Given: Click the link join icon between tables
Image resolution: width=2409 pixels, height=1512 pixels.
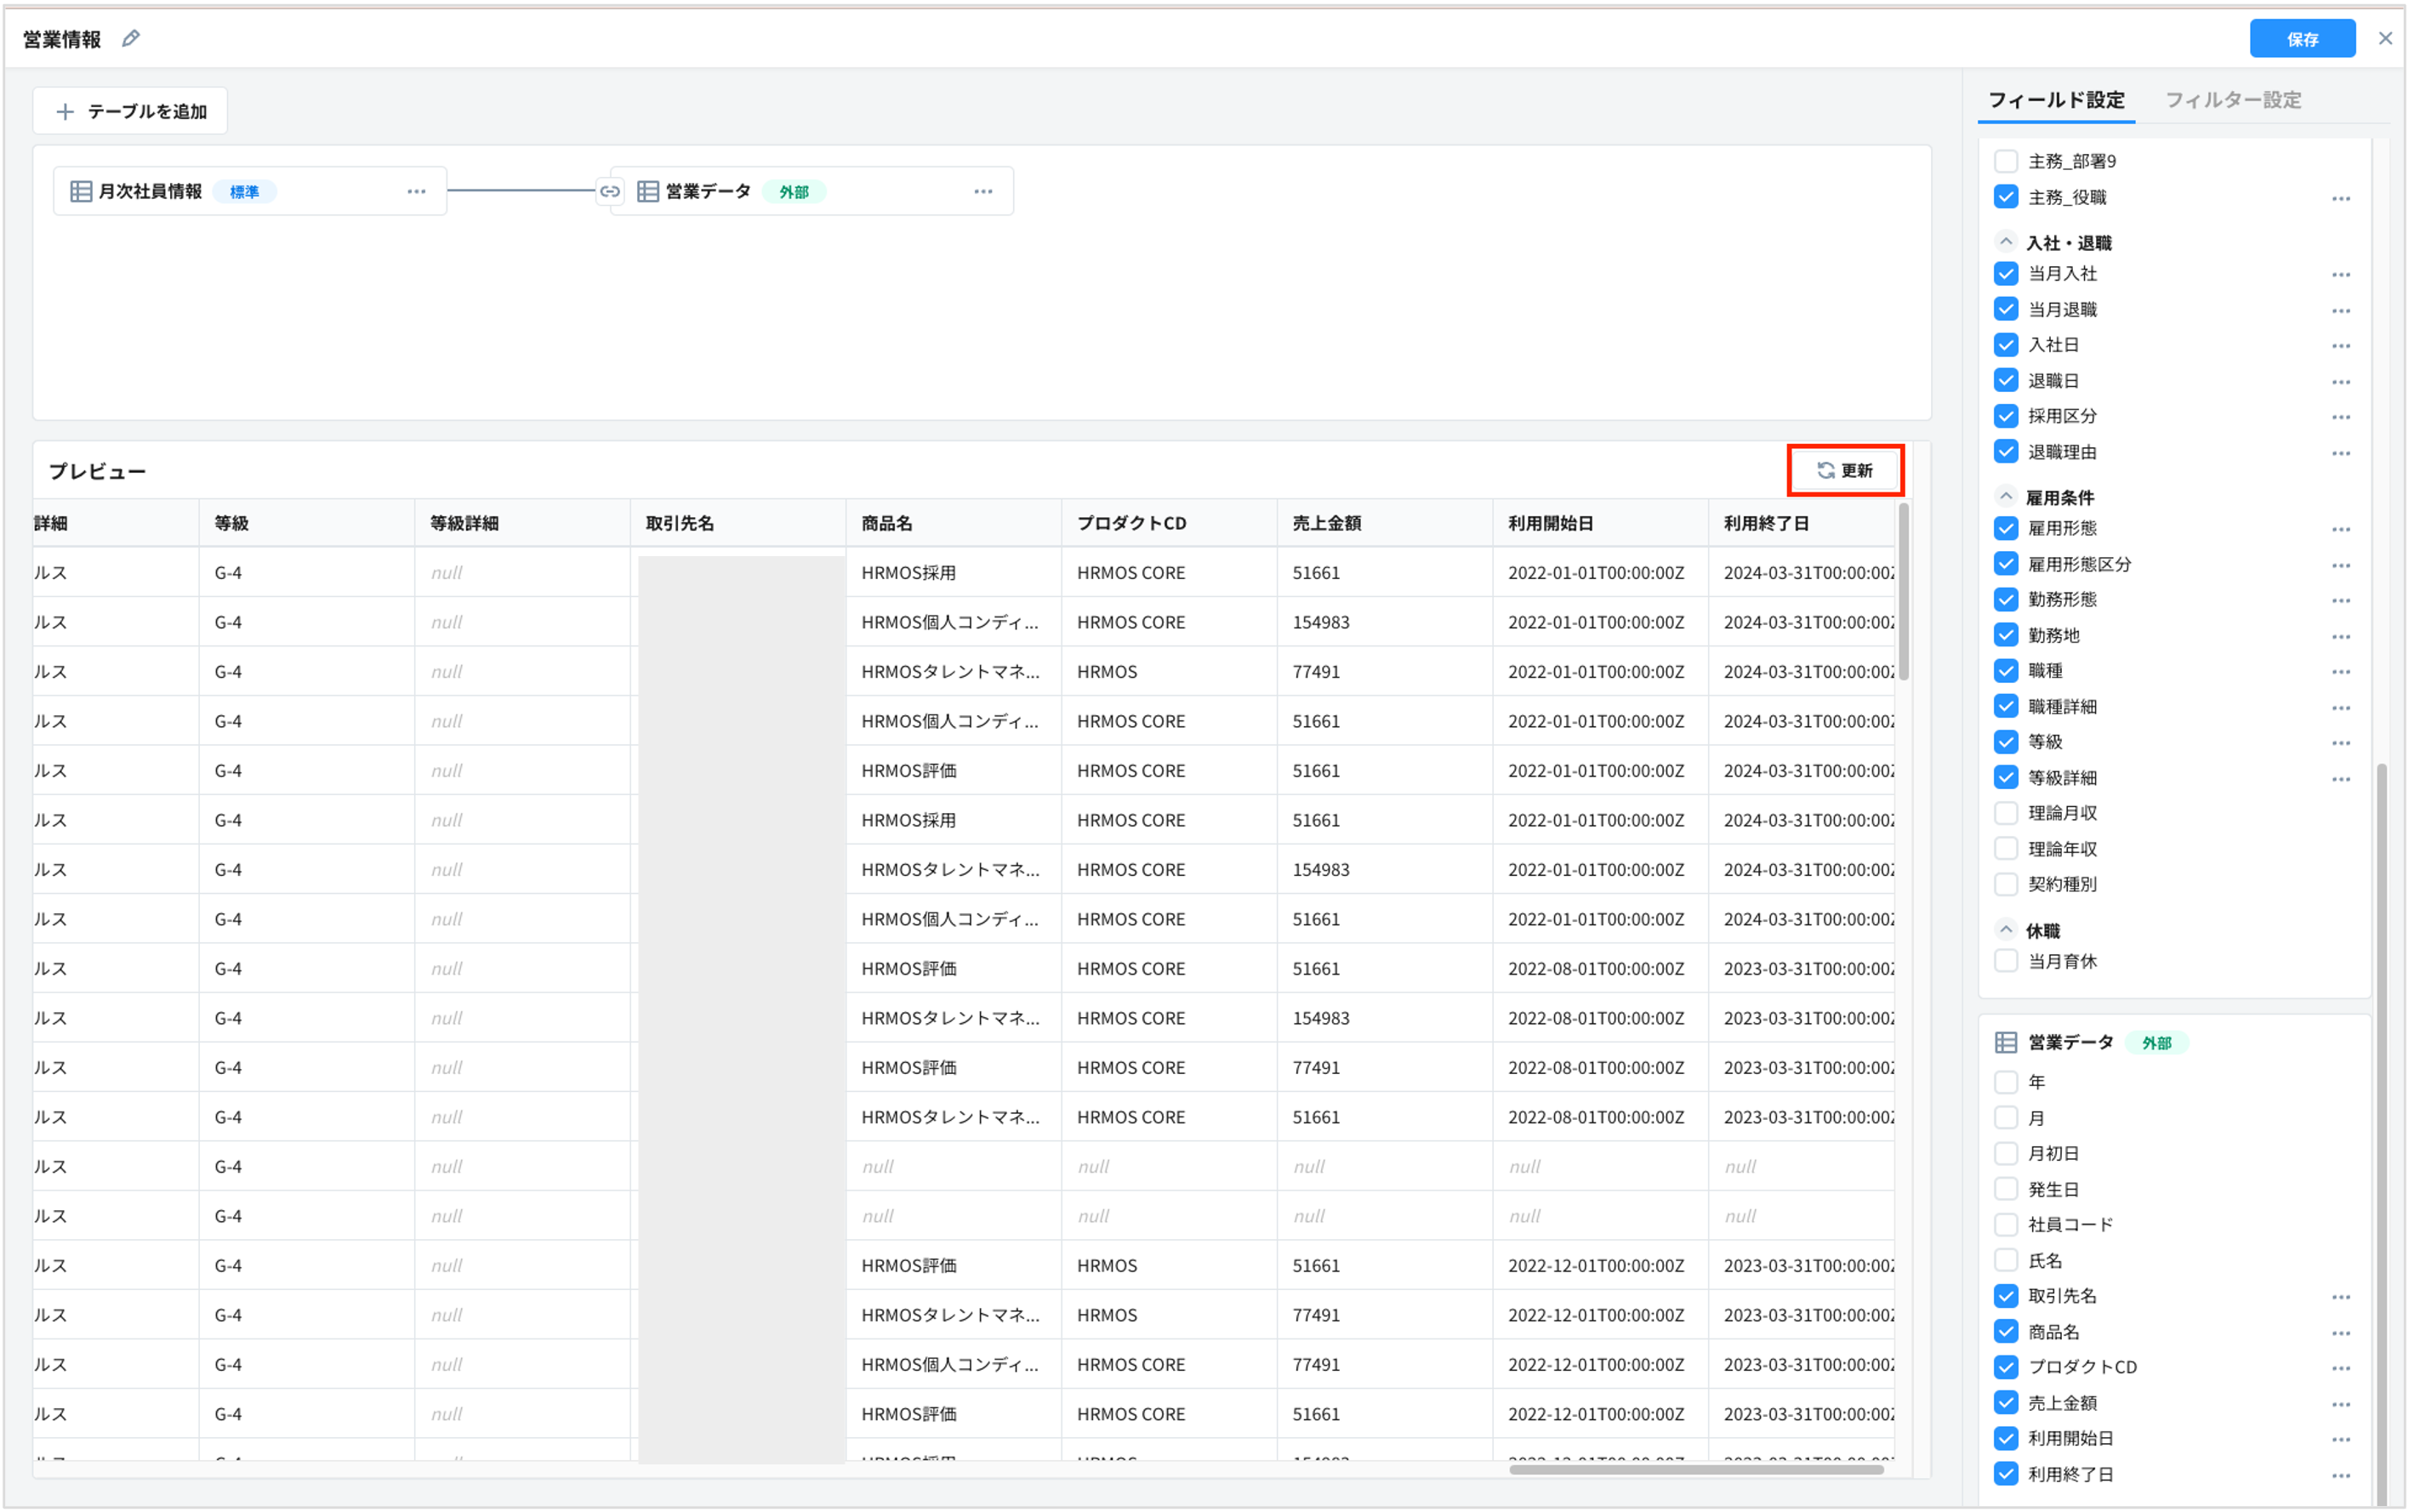Looking at the screenshot, I should [609, 191].
